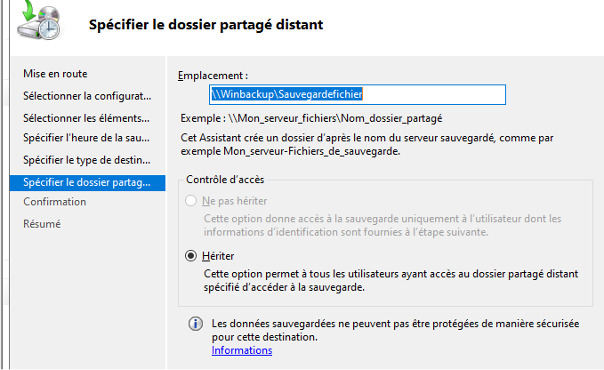Click the Spécifier le dossier partagé distant heading
The height and width of the screenshot is (370, 604).
(x=206, y=25)
